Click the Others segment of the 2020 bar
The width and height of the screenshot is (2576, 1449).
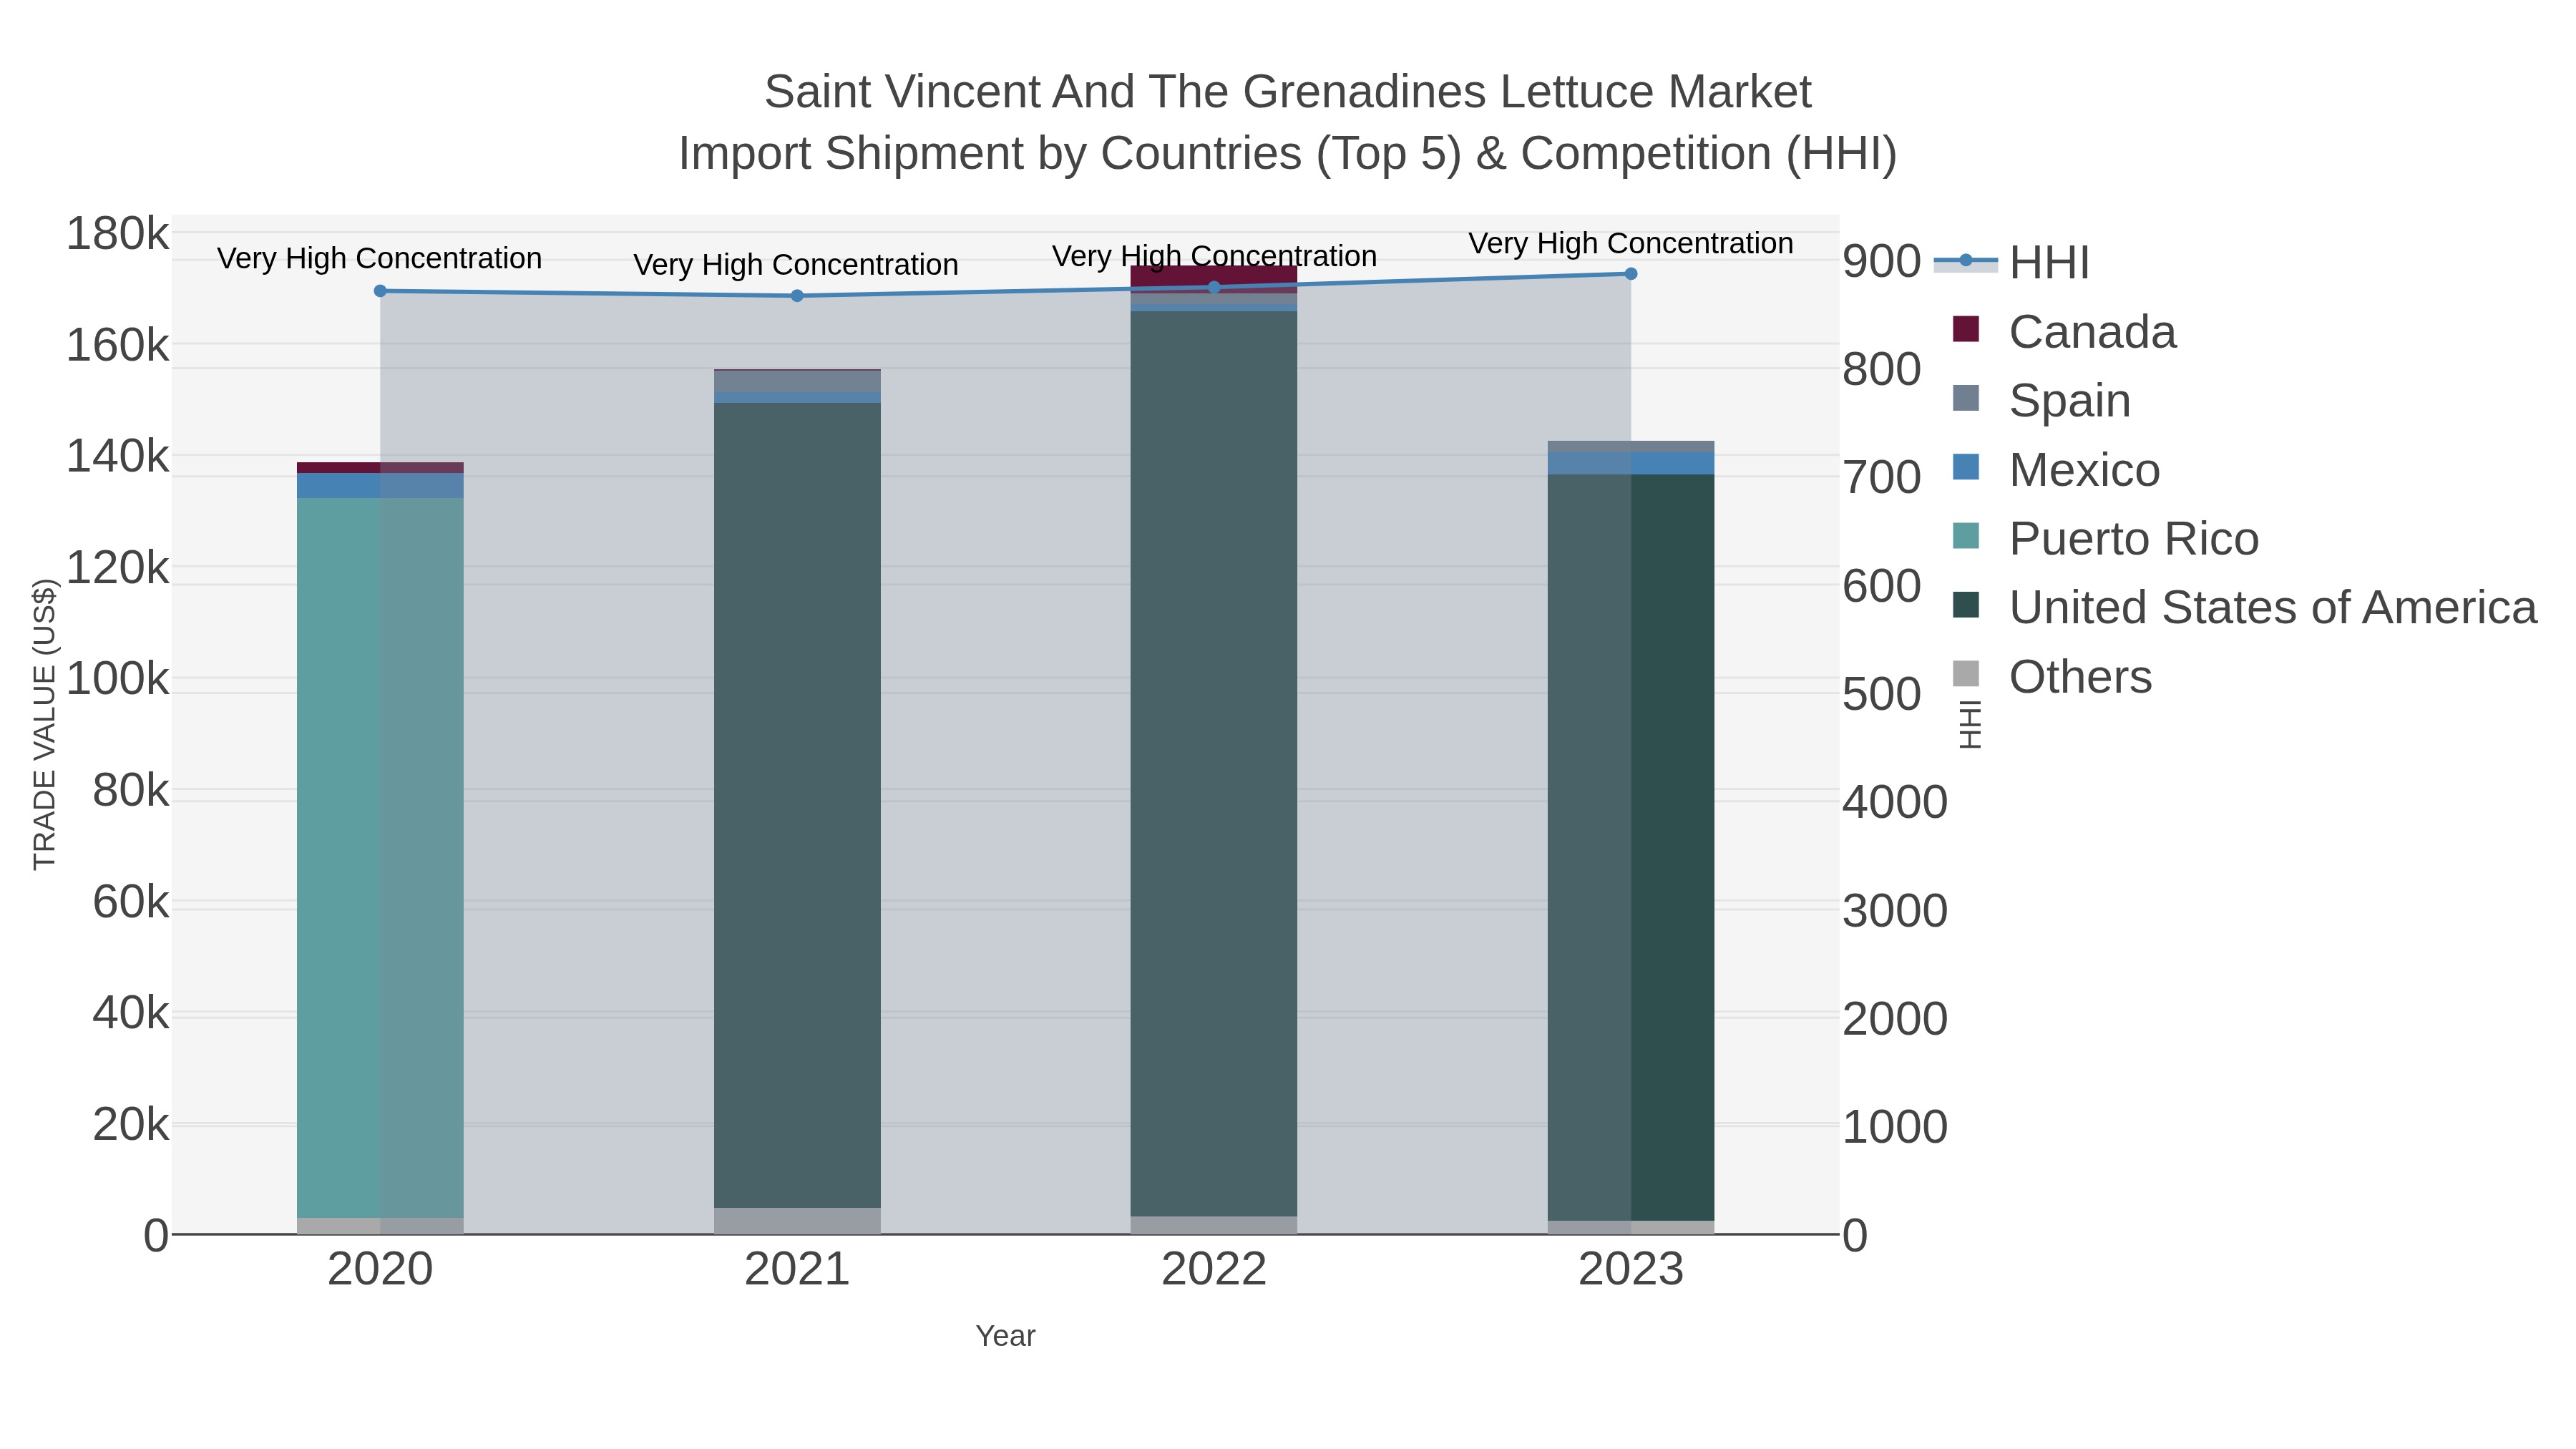click(x=380, y=1226)
